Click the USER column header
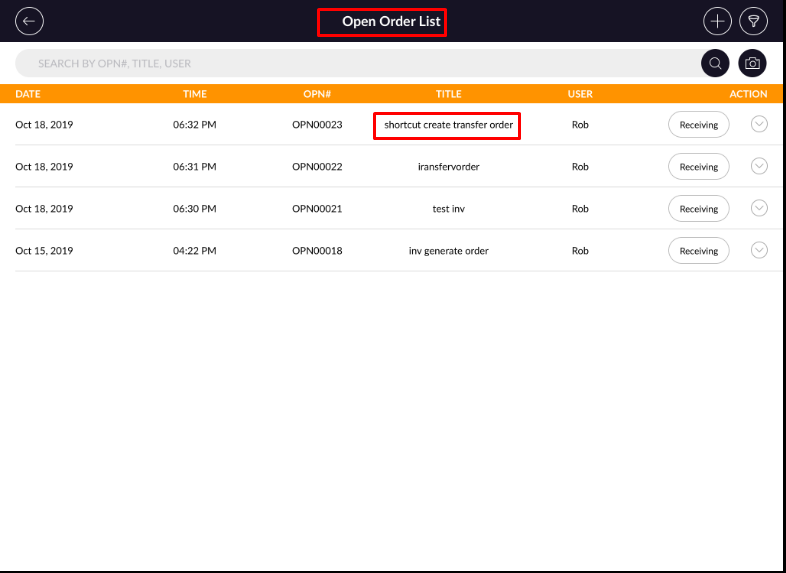 tap(580, 94)
